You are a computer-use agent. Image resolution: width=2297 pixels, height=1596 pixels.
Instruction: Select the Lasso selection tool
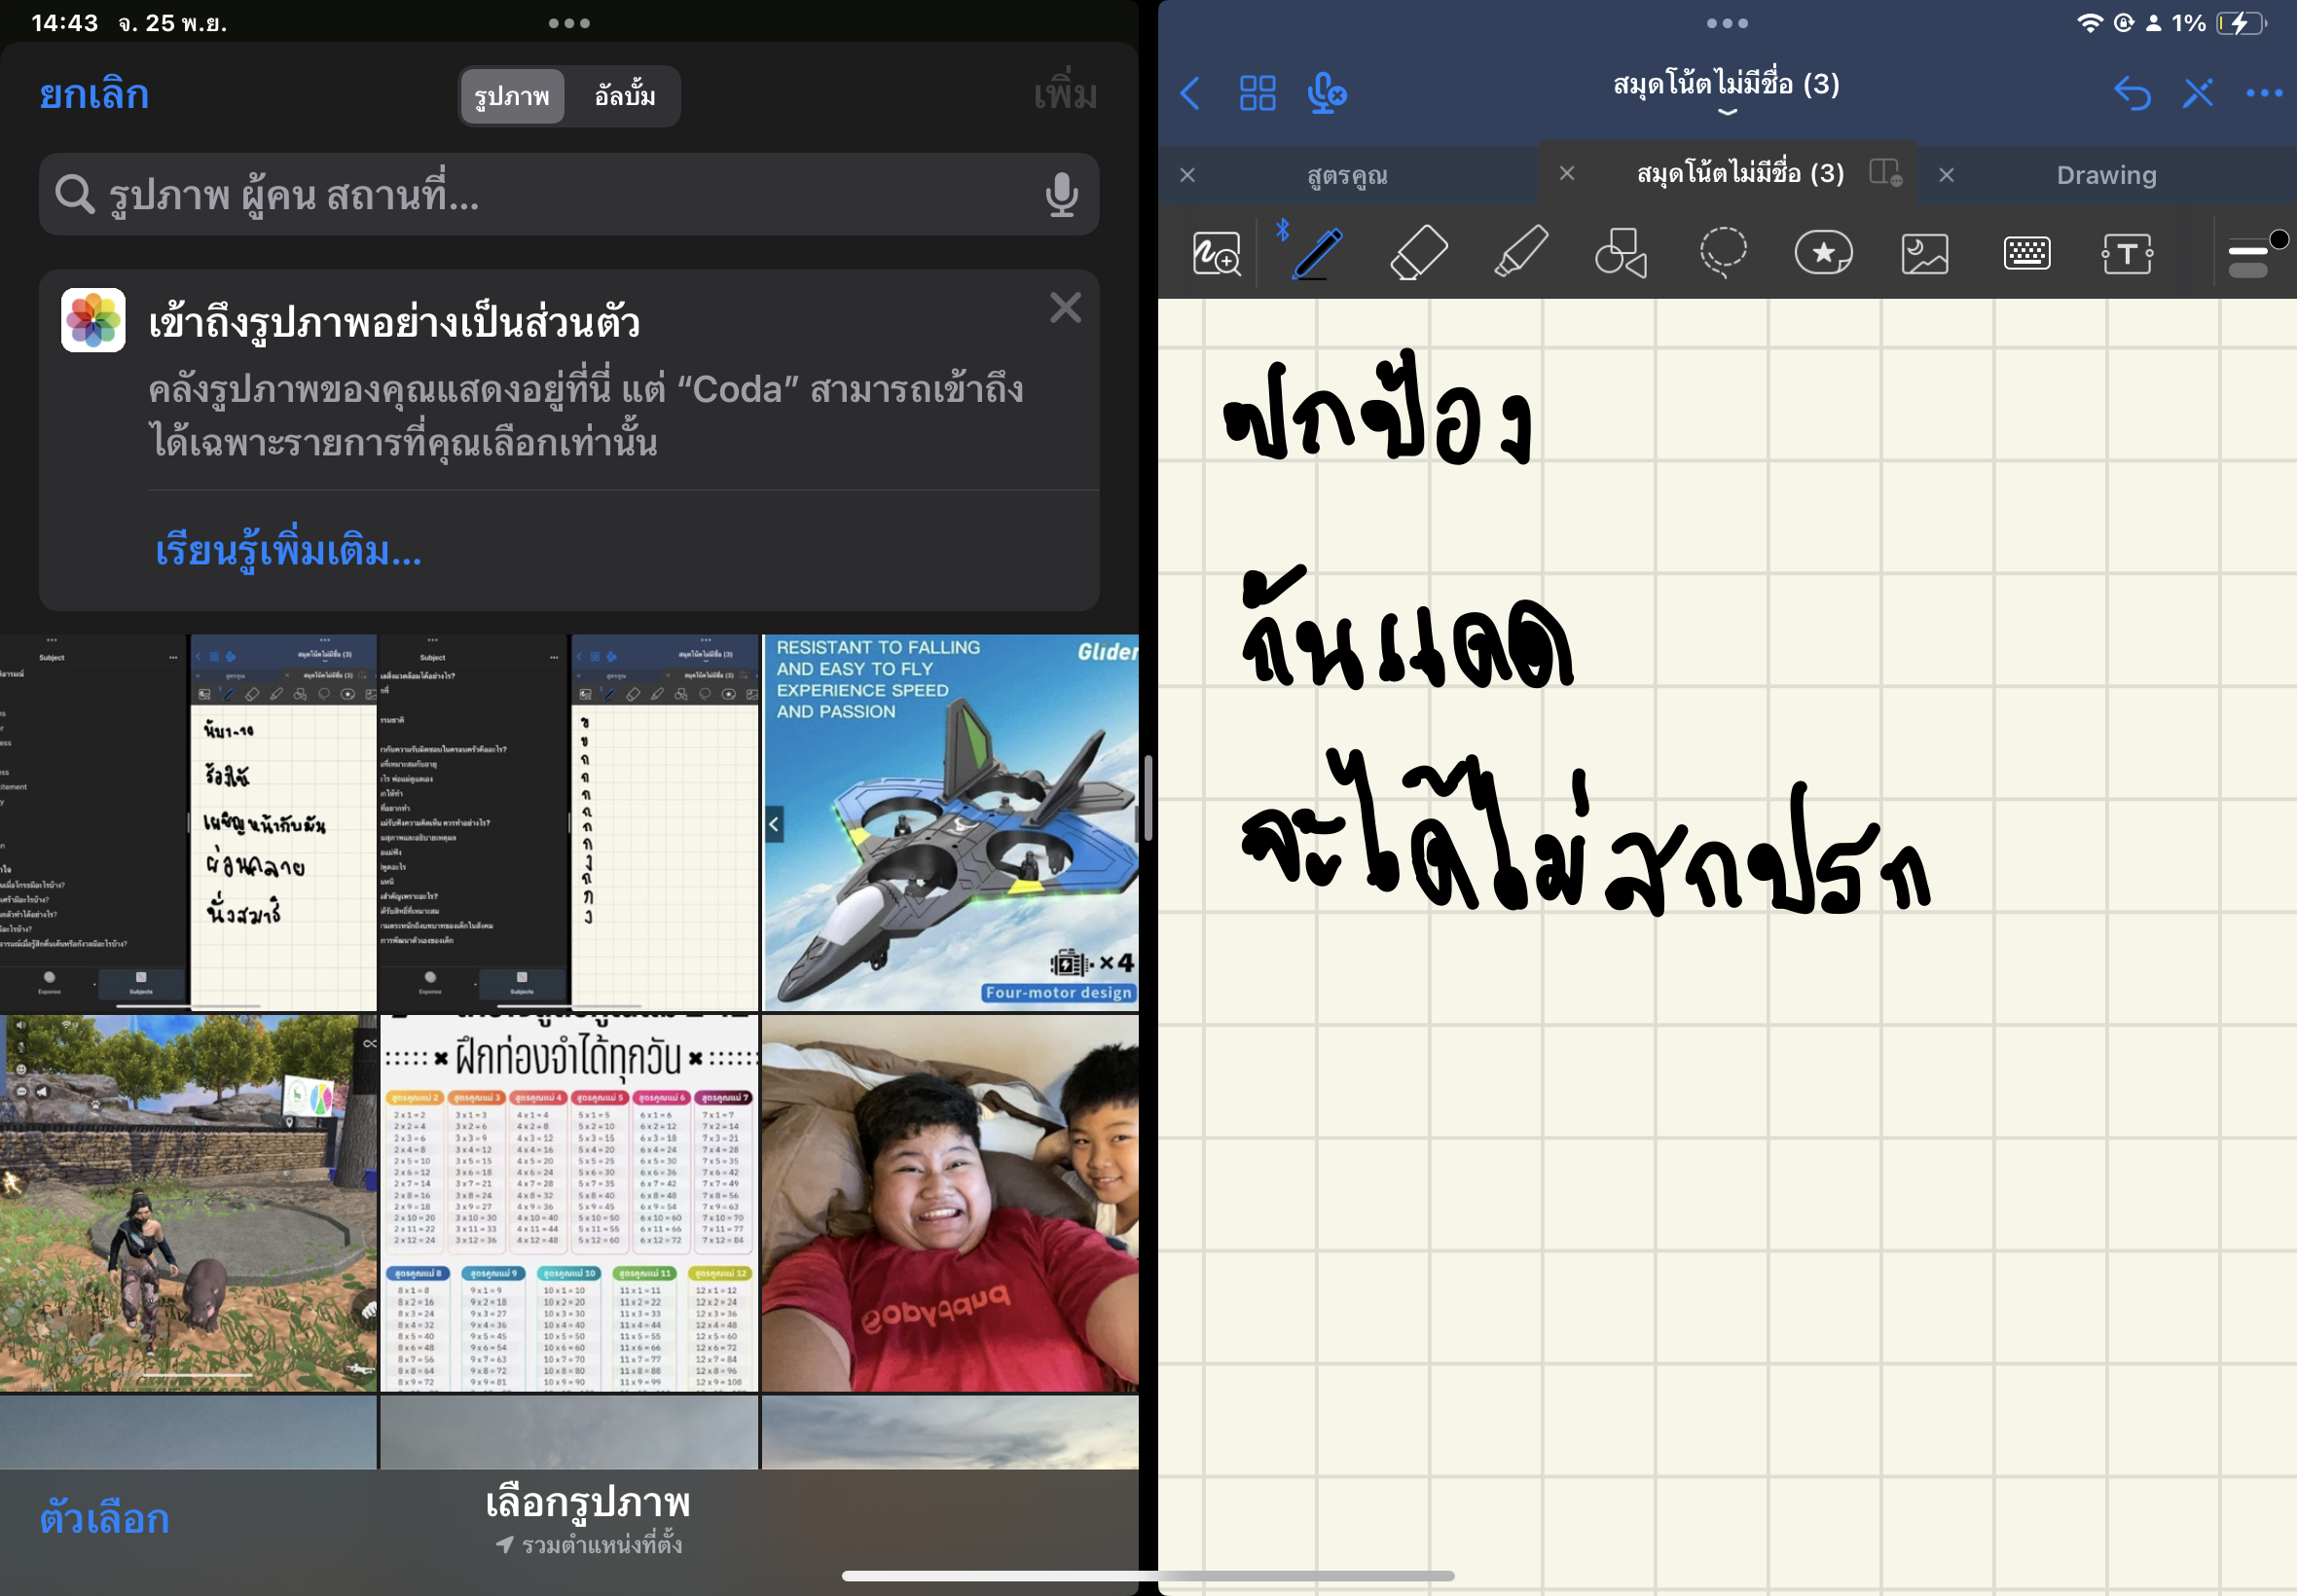pyautogui.click(x=1723, y=253)
